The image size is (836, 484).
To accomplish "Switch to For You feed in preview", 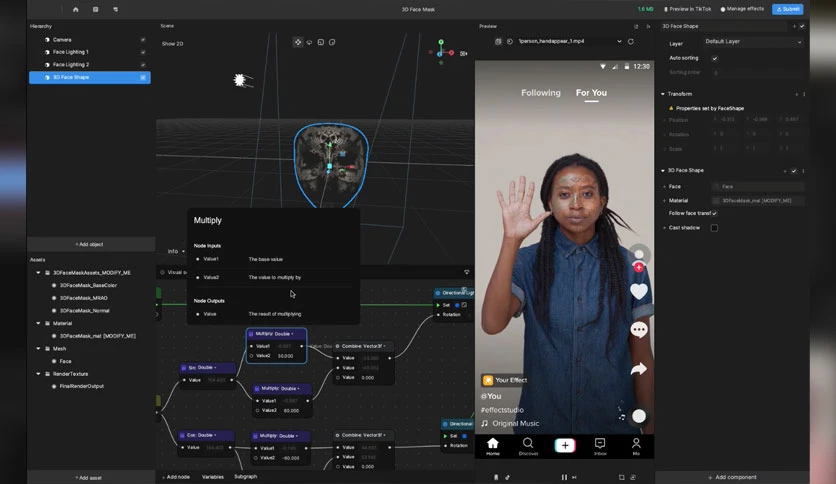I will (x=591, y=93).
